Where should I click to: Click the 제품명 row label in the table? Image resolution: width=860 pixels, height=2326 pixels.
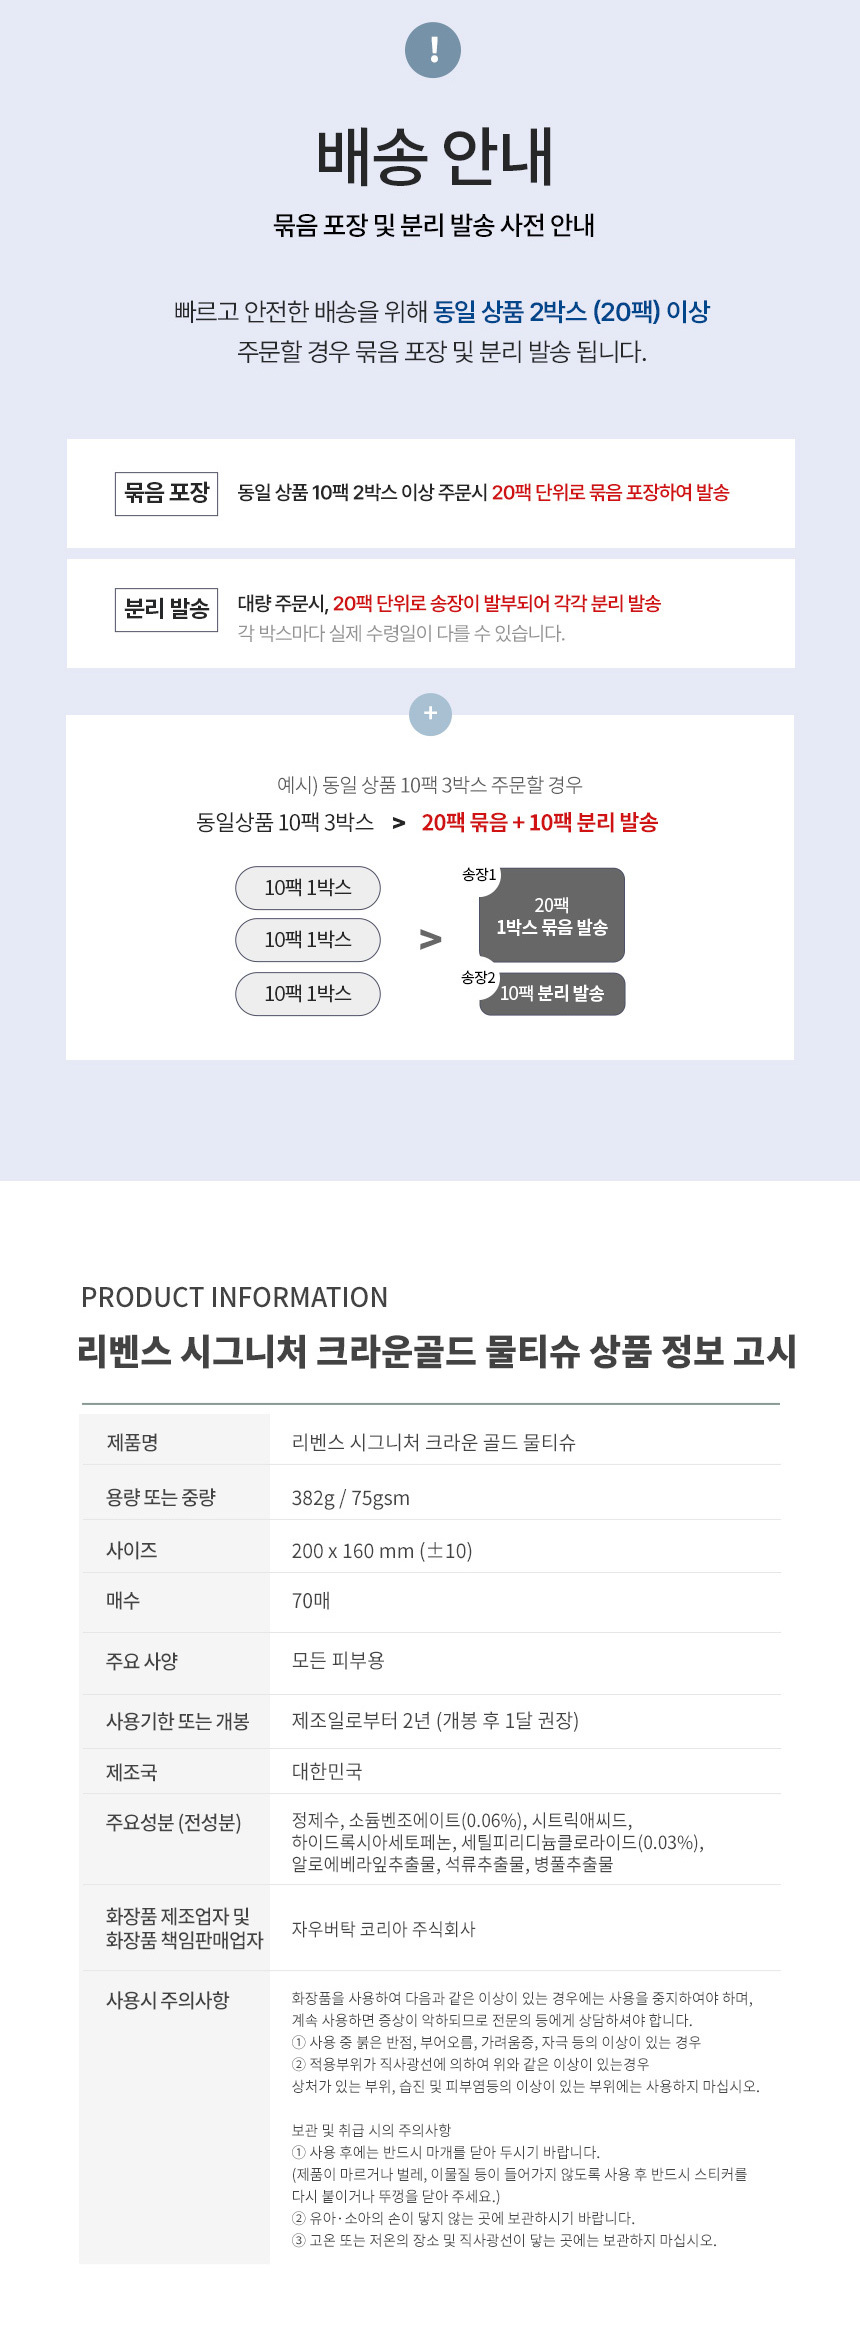click(133, 1442)
